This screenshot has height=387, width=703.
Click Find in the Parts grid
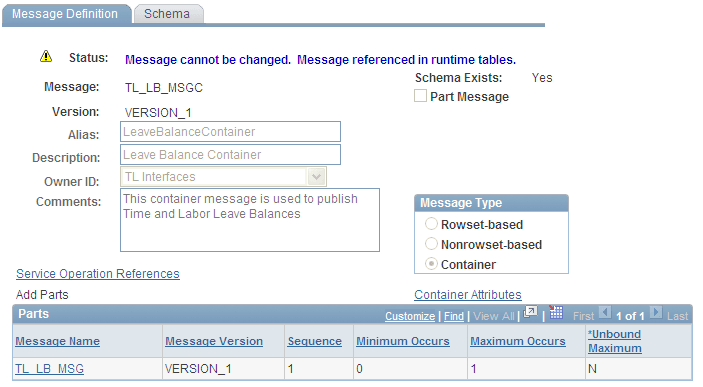(454, 316)
